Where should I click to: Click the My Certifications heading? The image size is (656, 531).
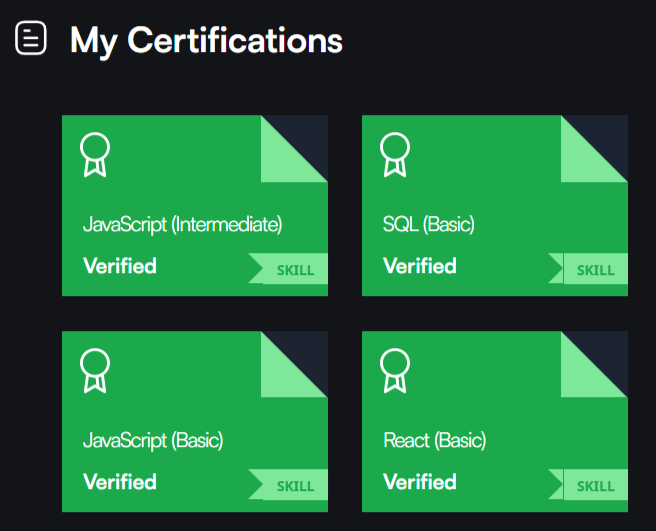click(206, 41)
